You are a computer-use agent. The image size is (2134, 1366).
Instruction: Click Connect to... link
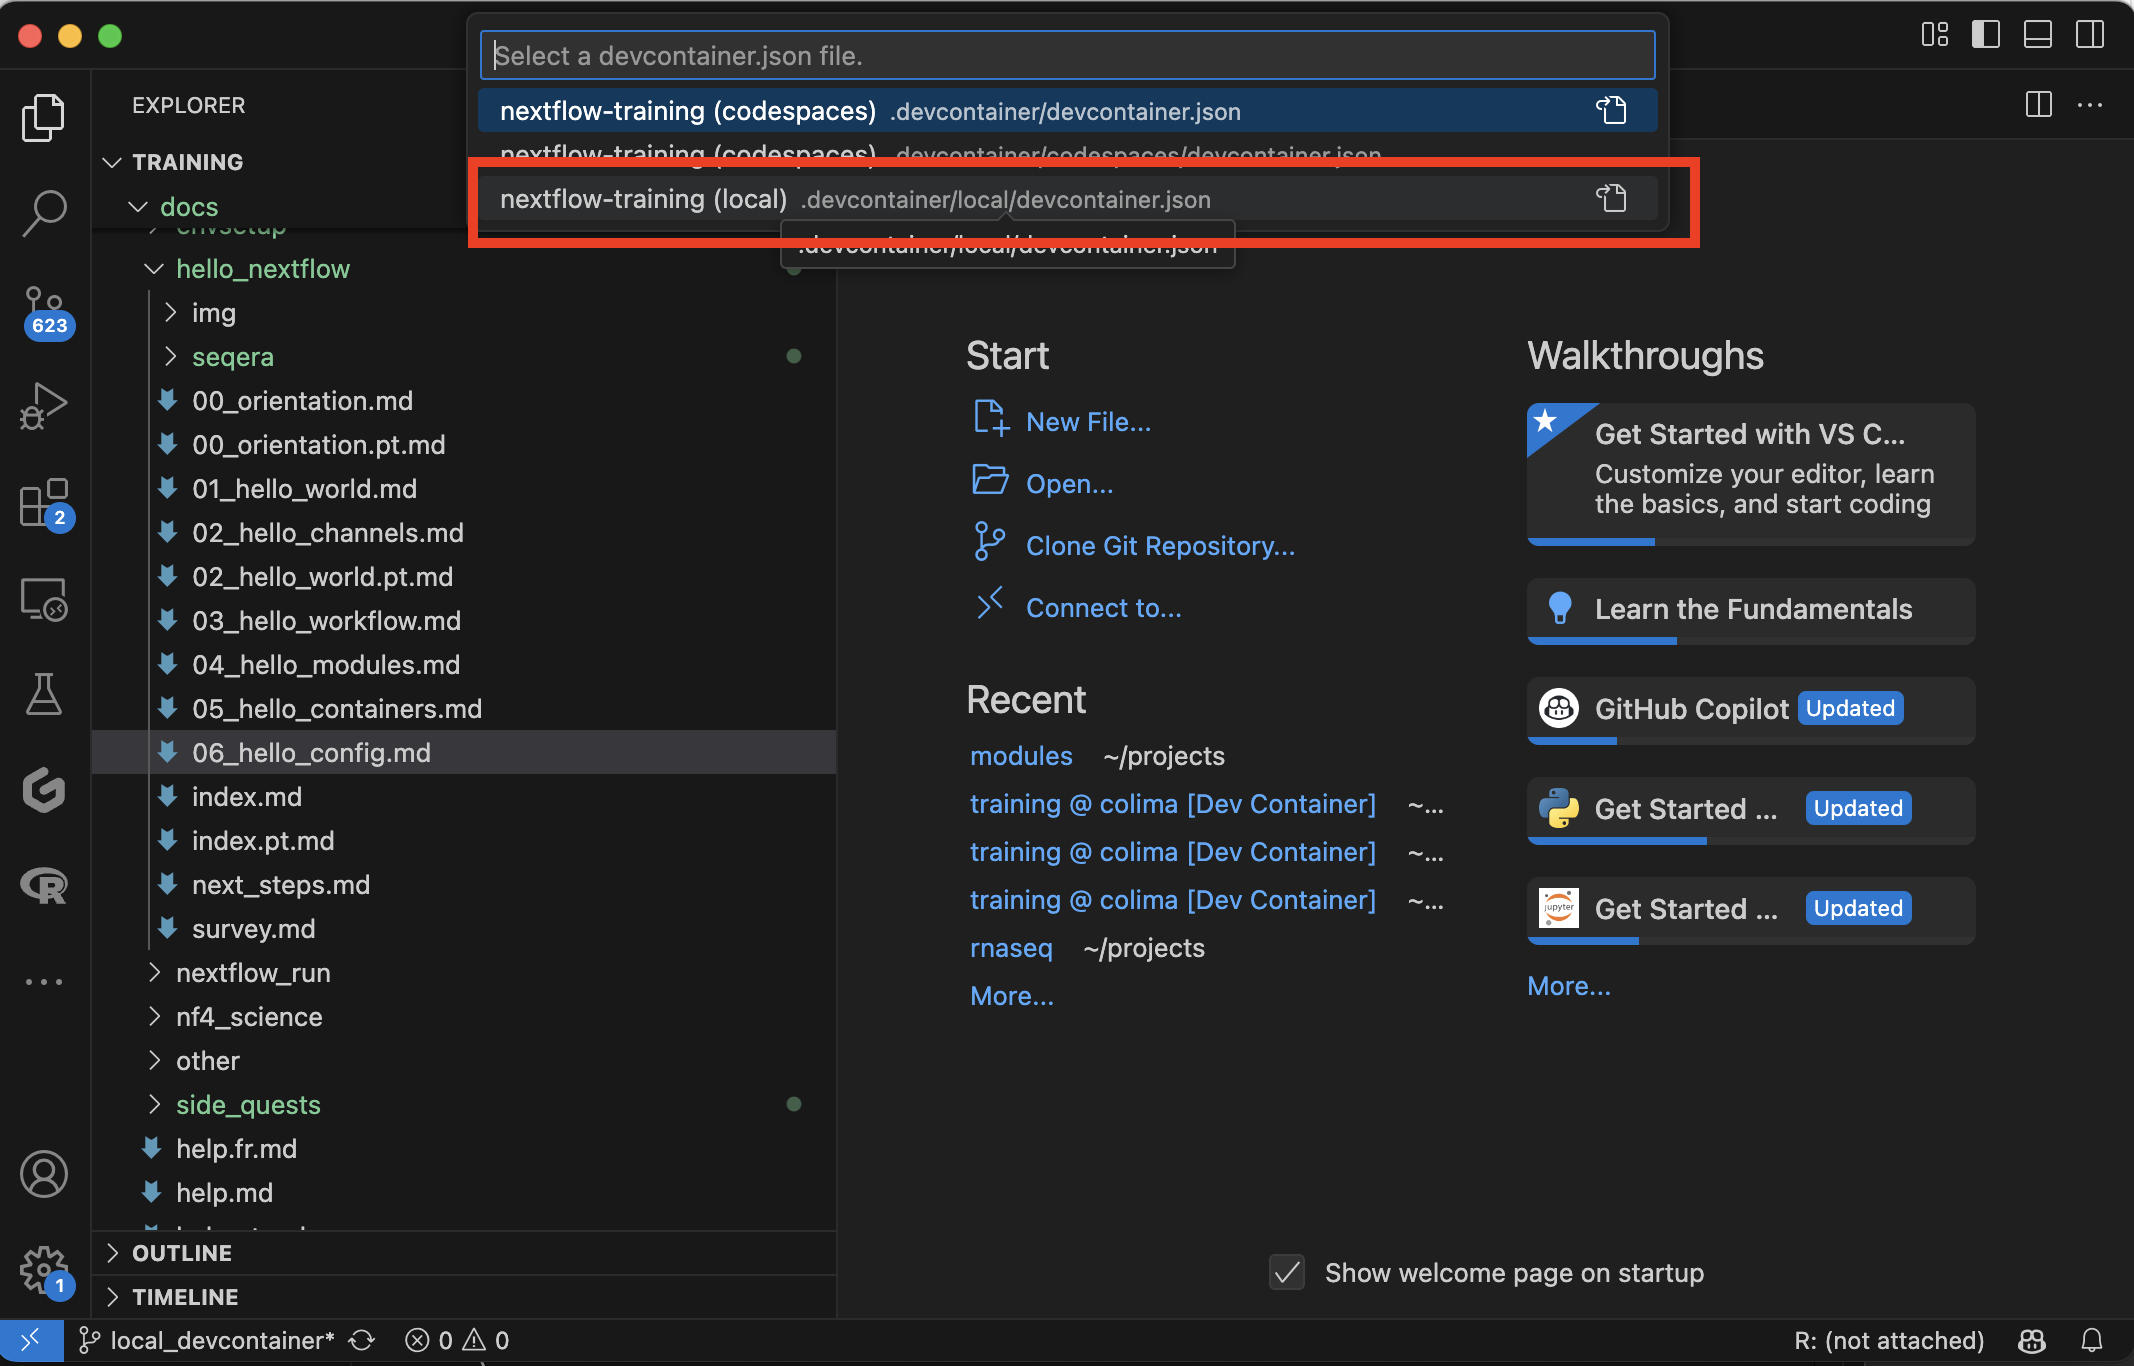(1103, 607)
